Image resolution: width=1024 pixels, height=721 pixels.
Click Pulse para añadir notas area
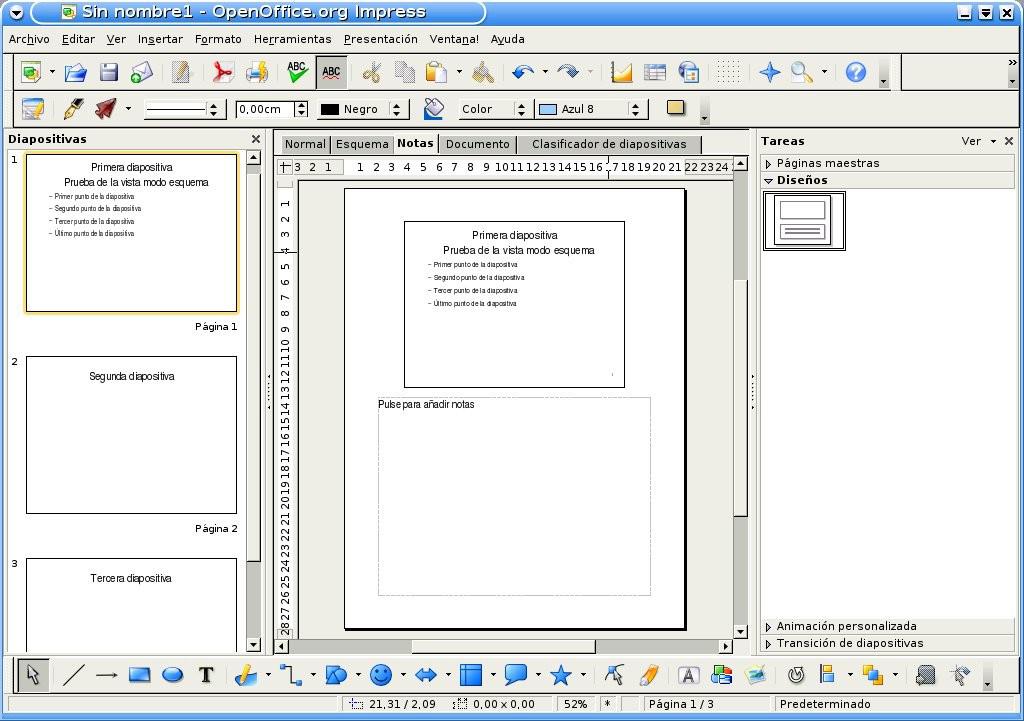[514, 496]
